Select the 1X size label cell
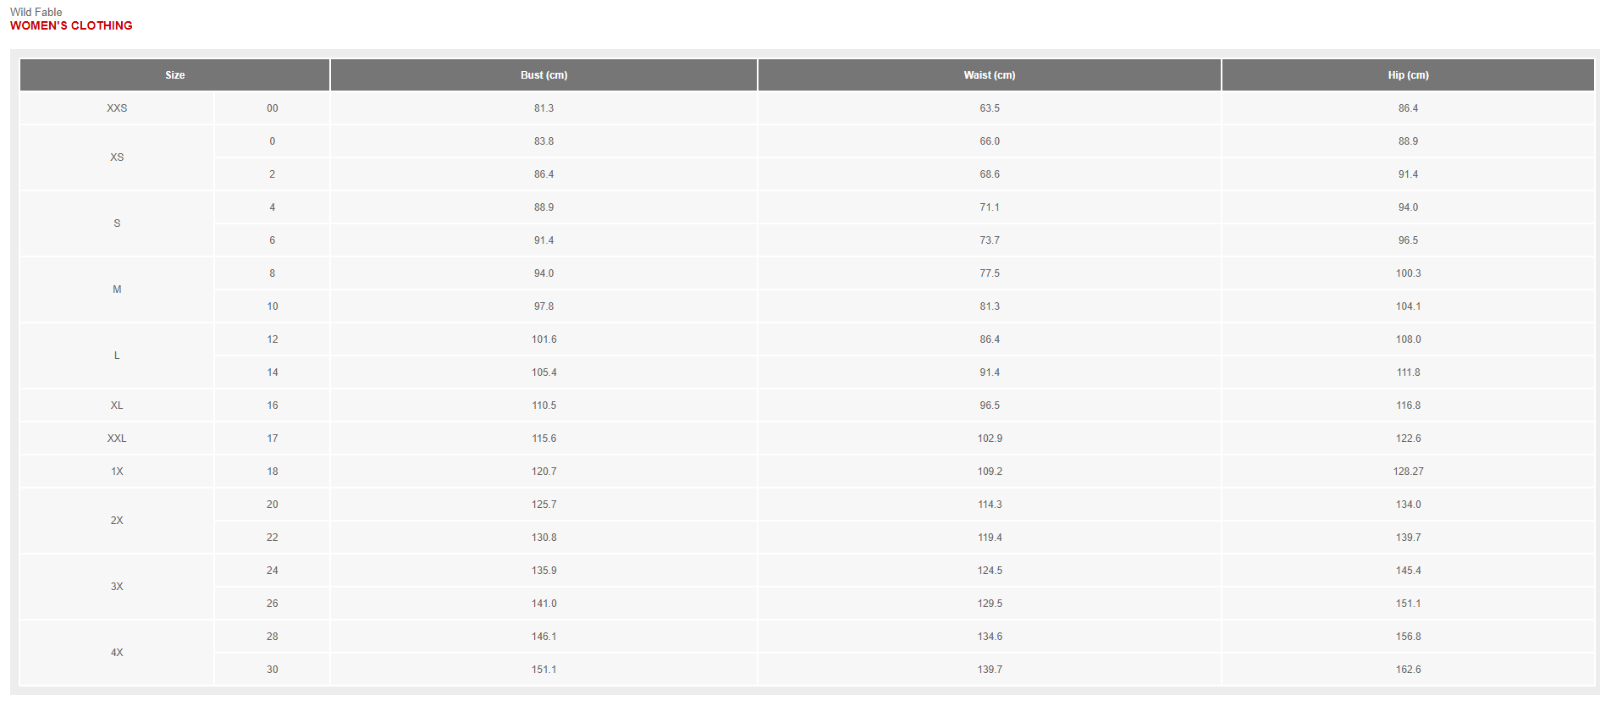This screenshot has height=706, width=1600. click(117, 471)
